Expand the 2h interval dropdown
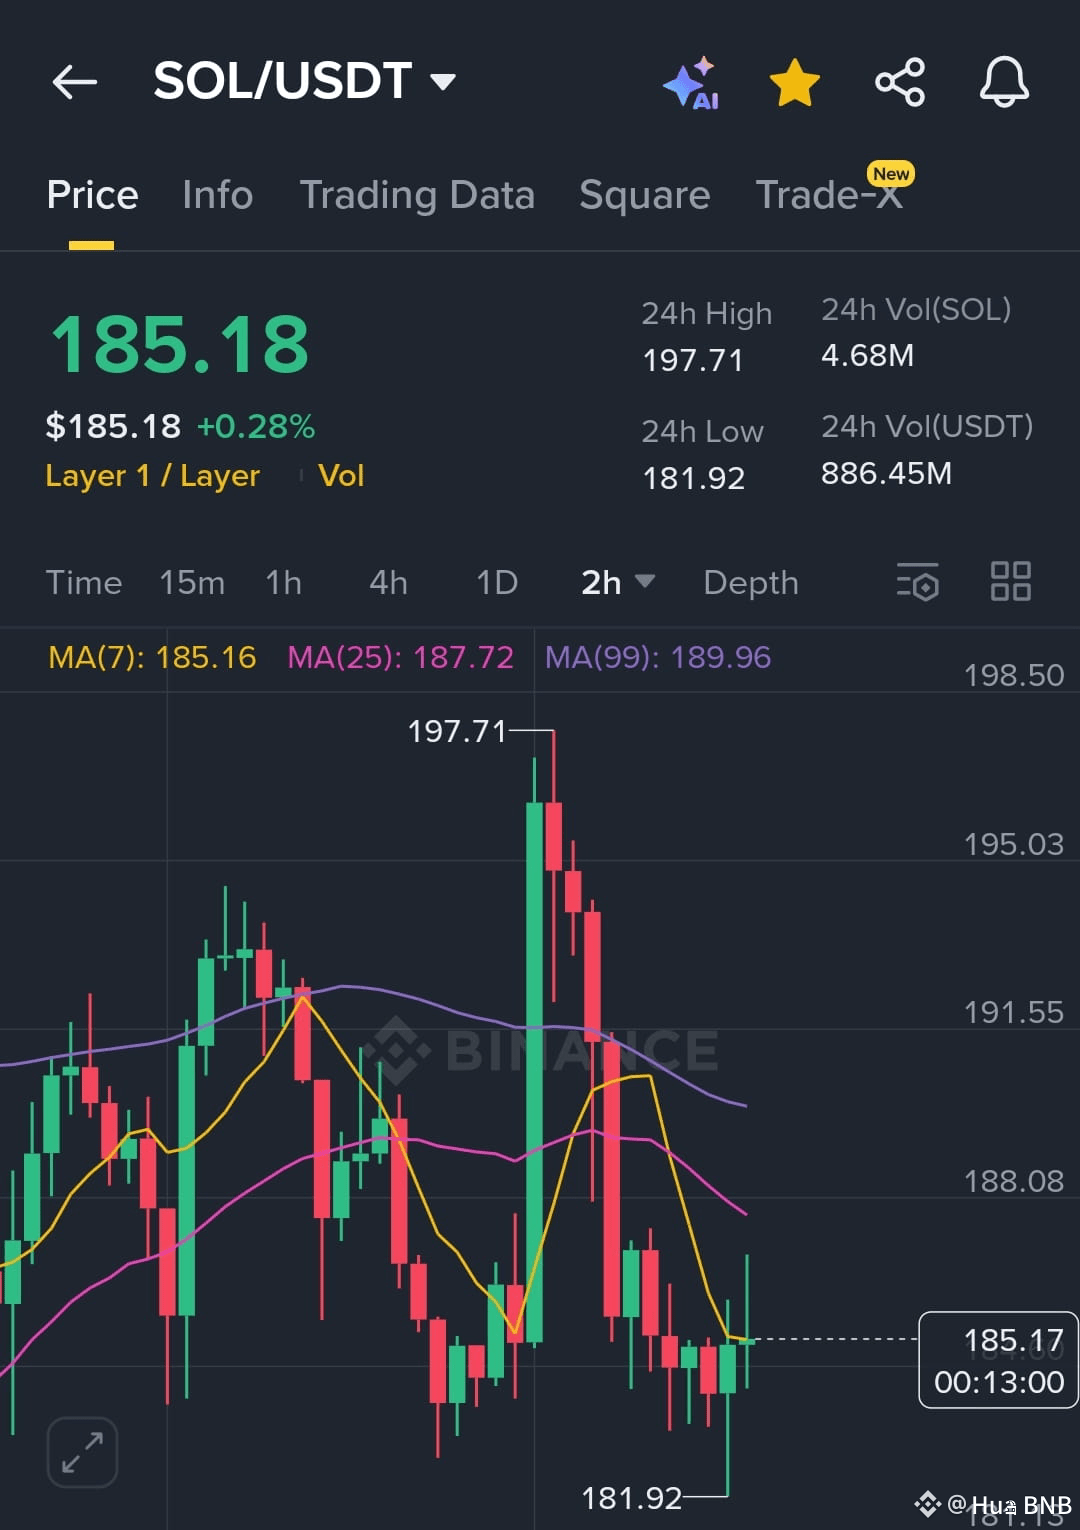The width and height of the screenshot is (1080, 1530). coord(617,582)
